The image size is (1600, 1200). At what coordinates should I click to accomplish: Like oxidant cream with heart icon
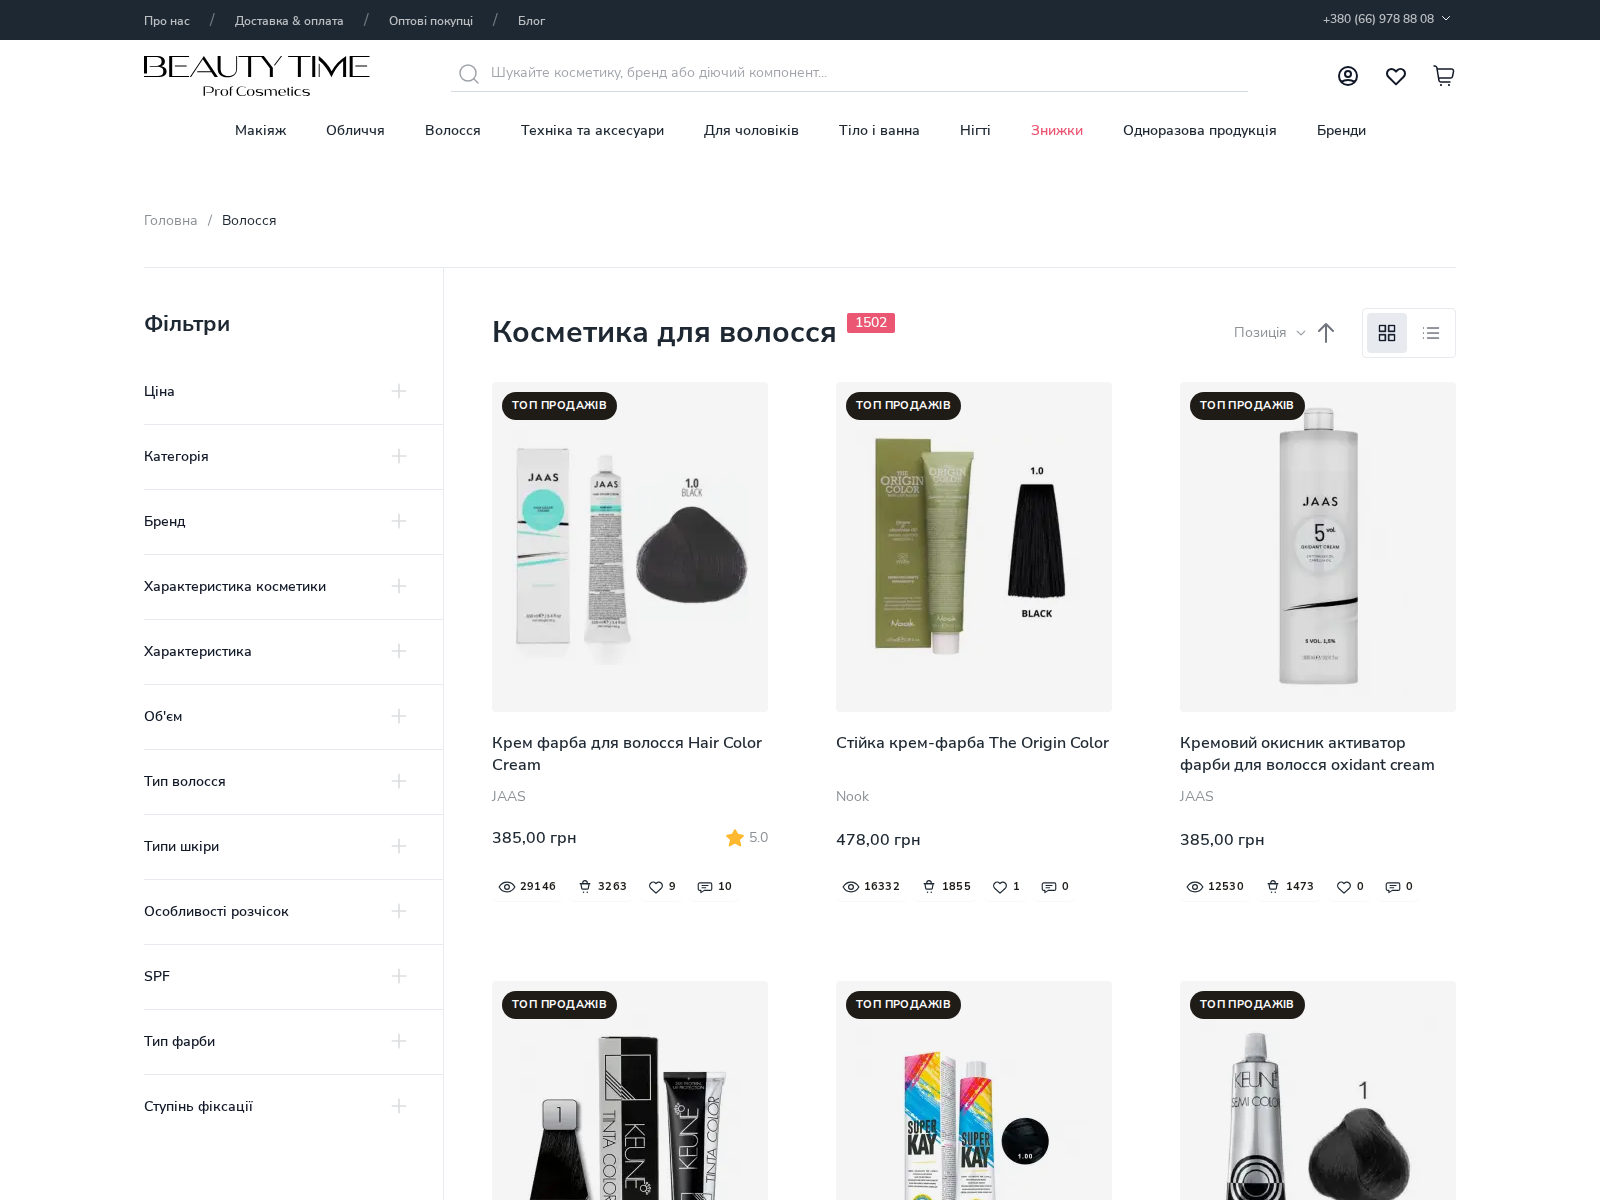[x=1344, y=887]
